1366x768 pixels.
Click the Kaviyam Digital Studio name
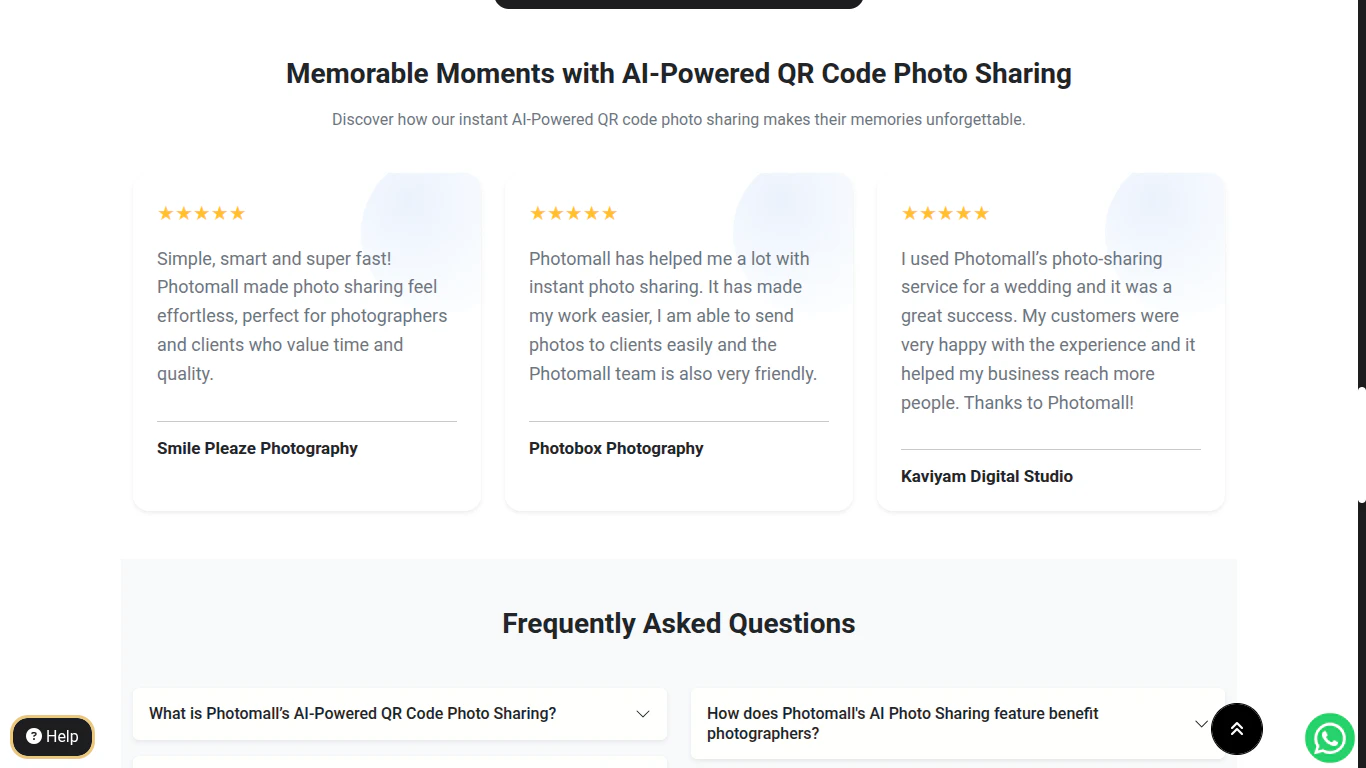pos(986,476)
